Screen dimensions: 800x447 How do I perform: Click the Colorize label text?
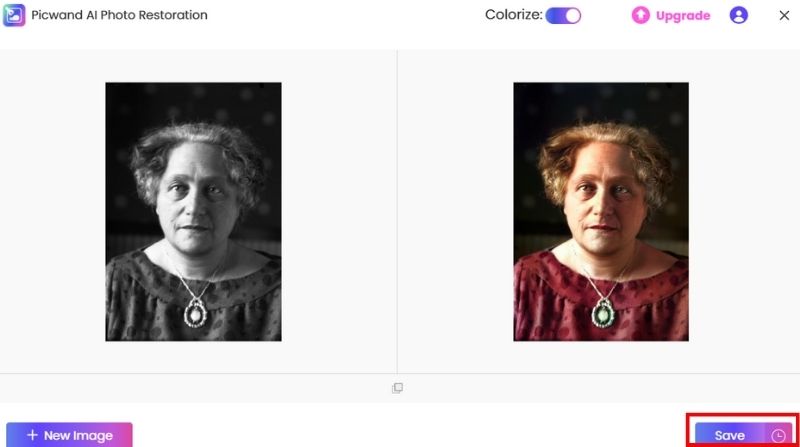coord(514,15)
